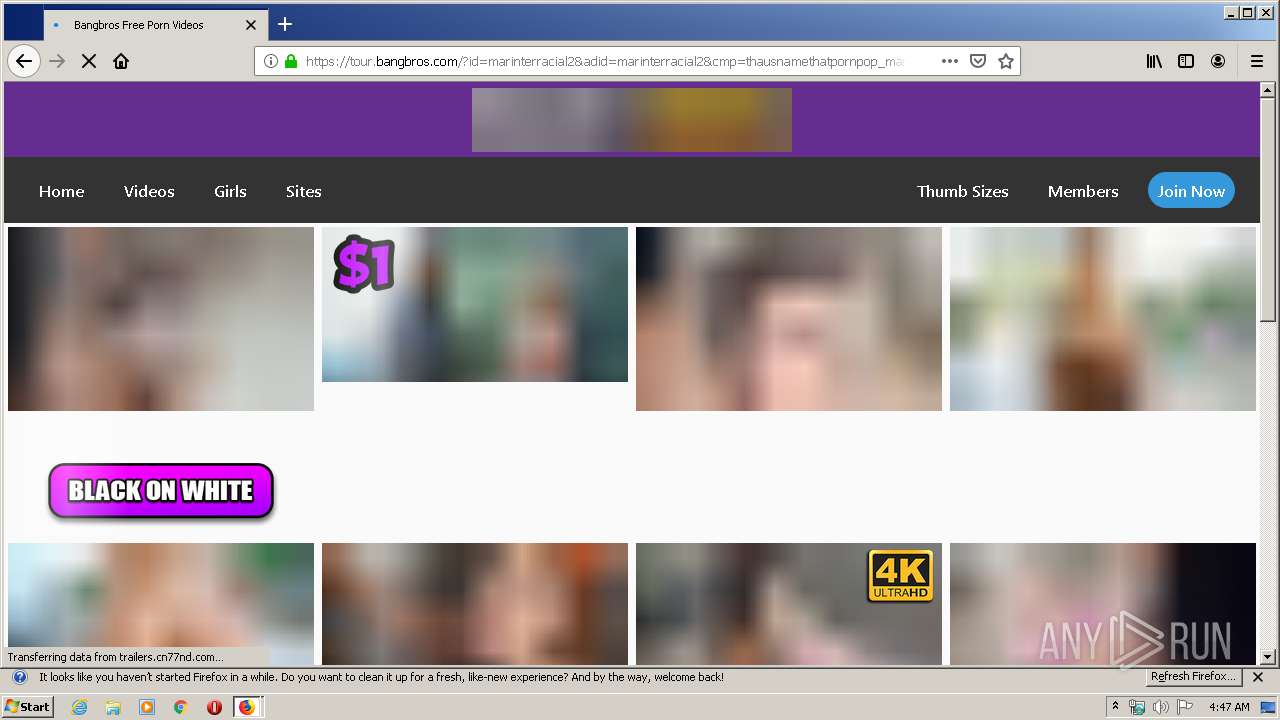Show hidden system tray icons

click(x=1115, y=707)
